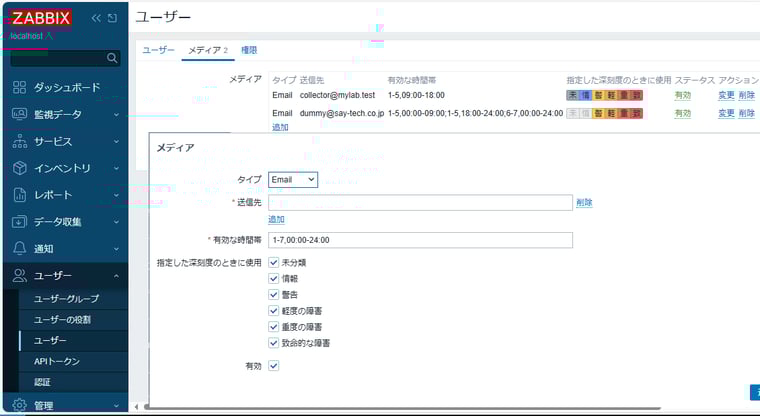Click the ZABBIX logo
Image resolution: width=760 pixels, height=416 pixels.
[x=41, y=18]
